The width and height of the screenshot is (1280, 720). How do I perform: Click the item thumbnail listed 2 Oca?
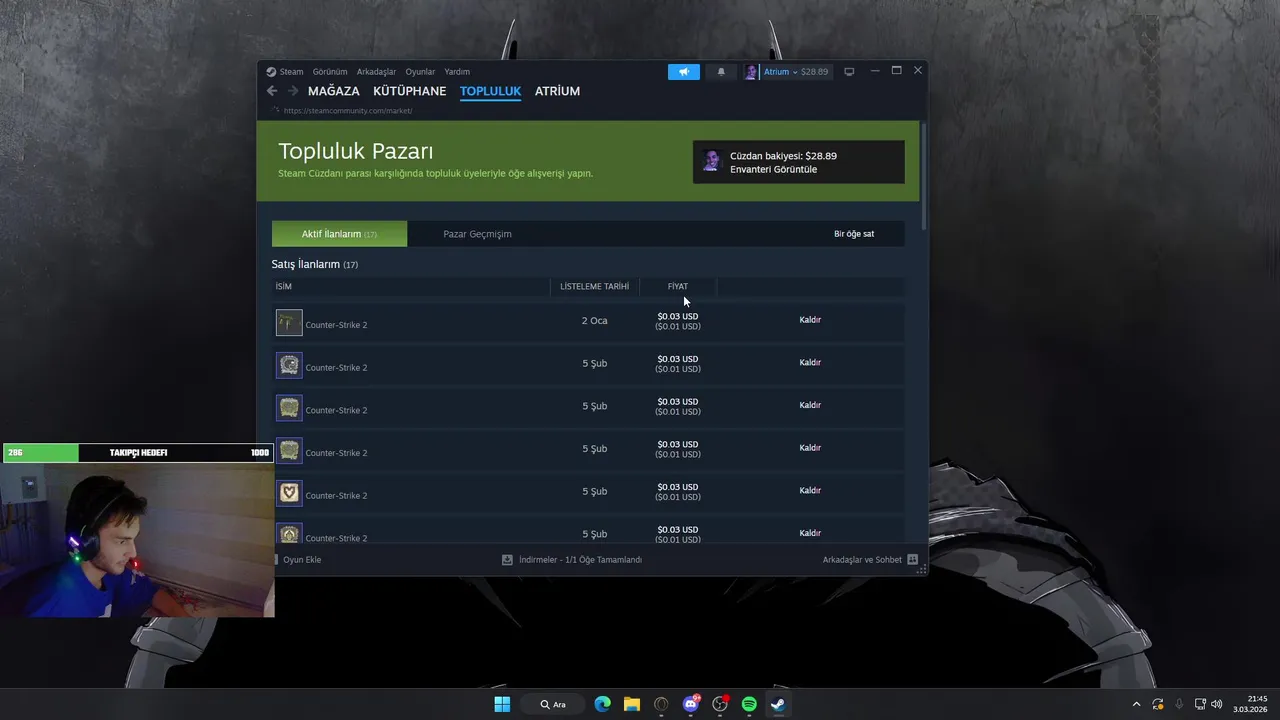289,323
